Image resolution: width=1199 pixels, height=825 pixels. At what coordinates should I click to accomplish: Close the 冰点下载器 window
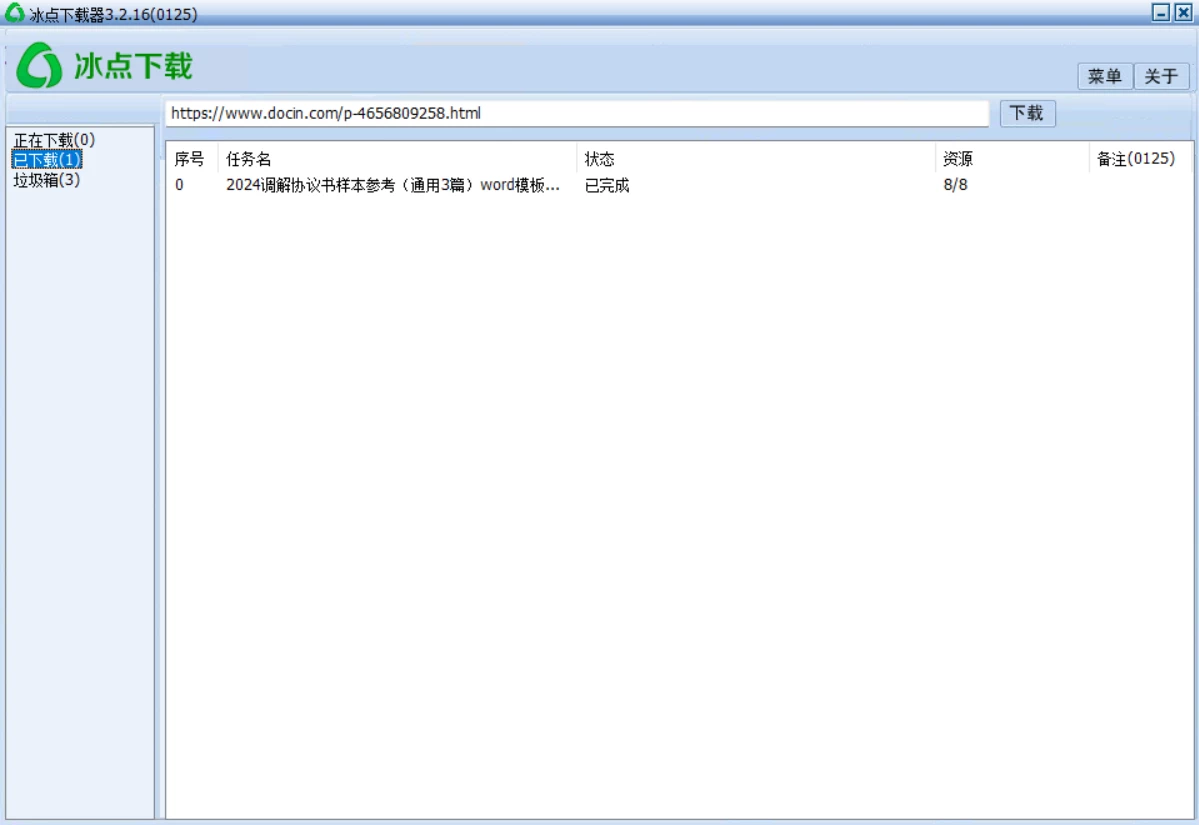coord(1183,12)
